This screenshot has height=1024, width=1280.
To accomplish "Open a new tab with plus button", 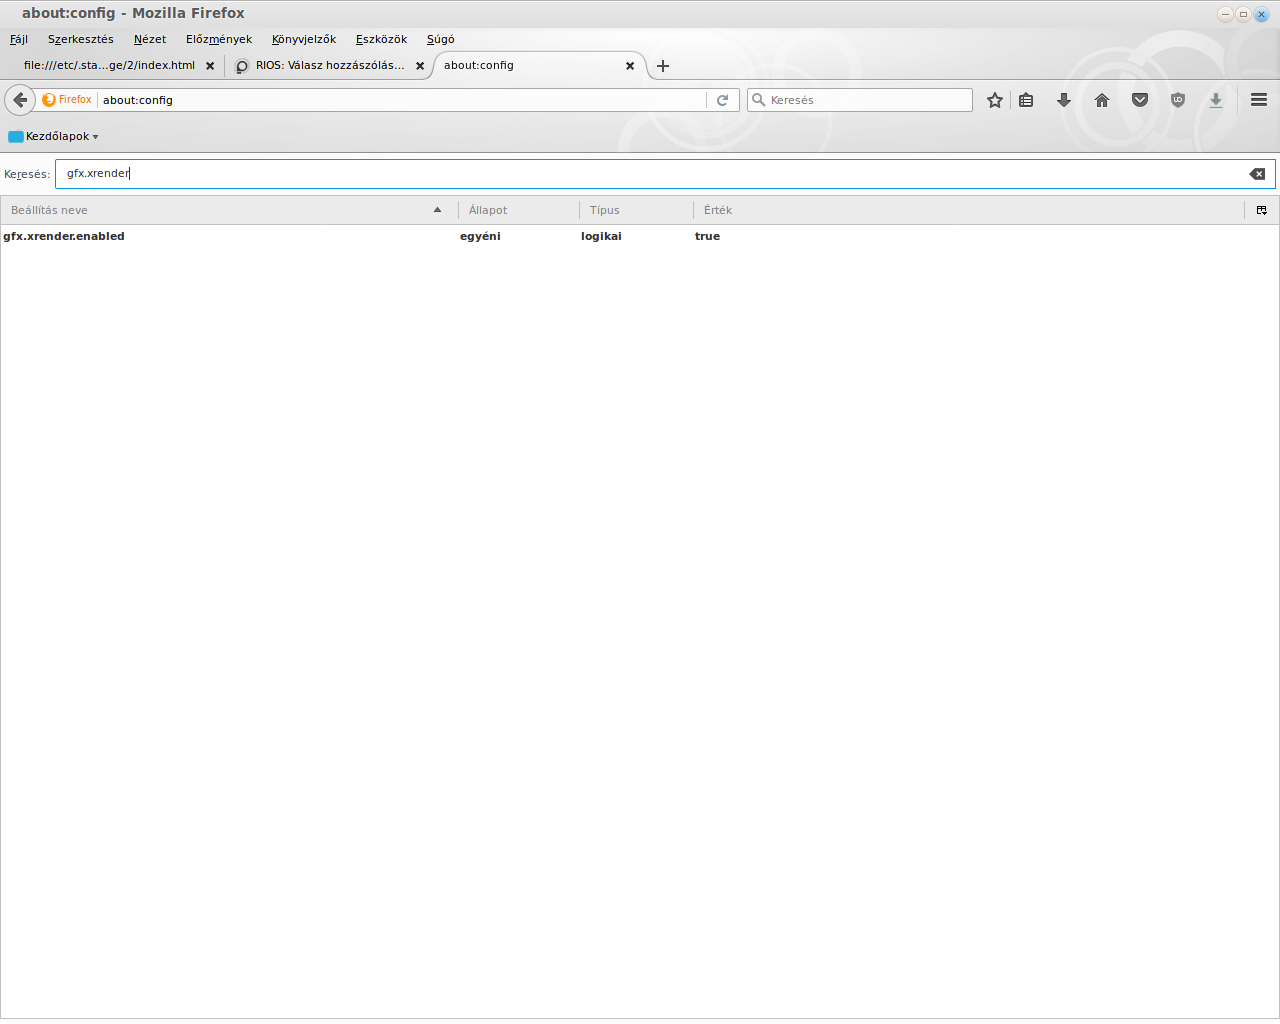I will point(663,66).
